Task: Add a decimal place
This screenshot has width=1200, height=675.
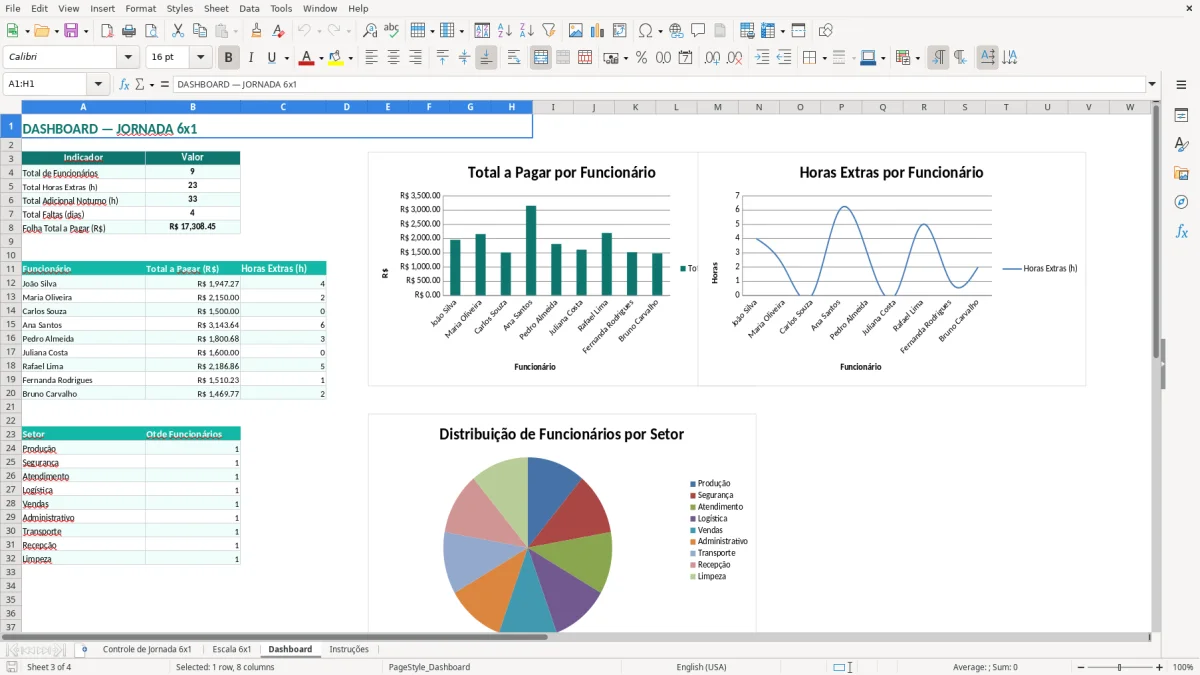Action: tap(714, 58)
